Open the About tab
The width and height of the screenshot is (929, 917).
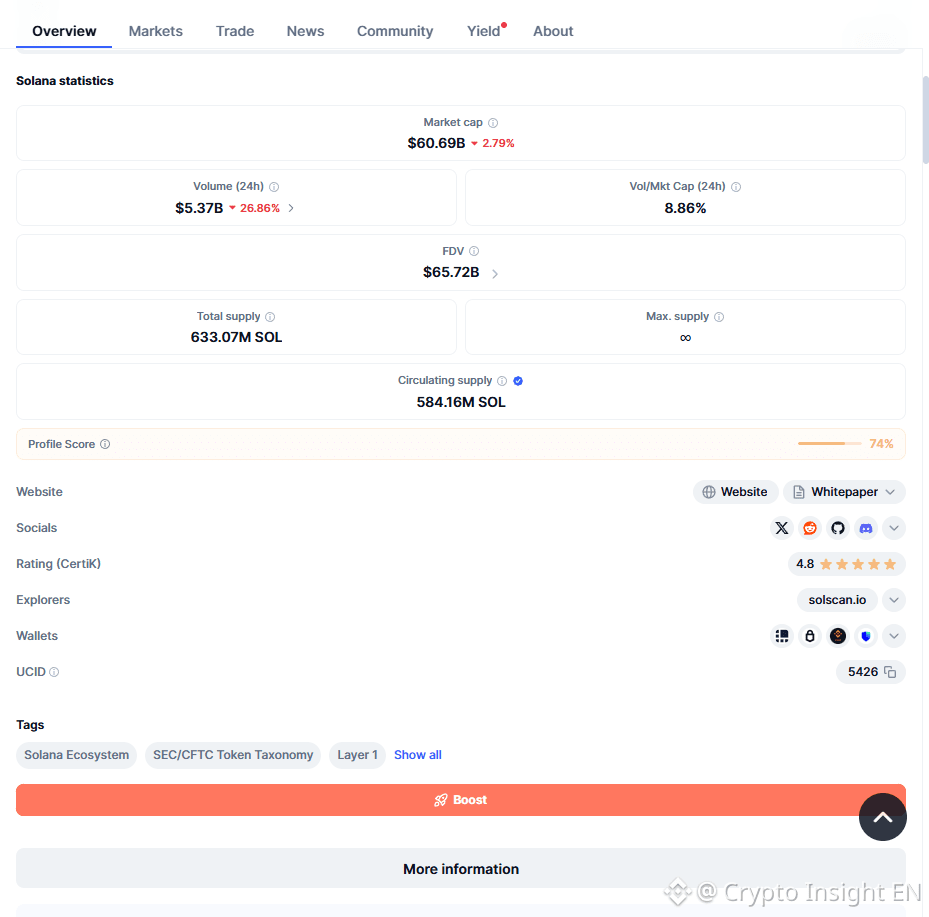(x=553, y=31)
